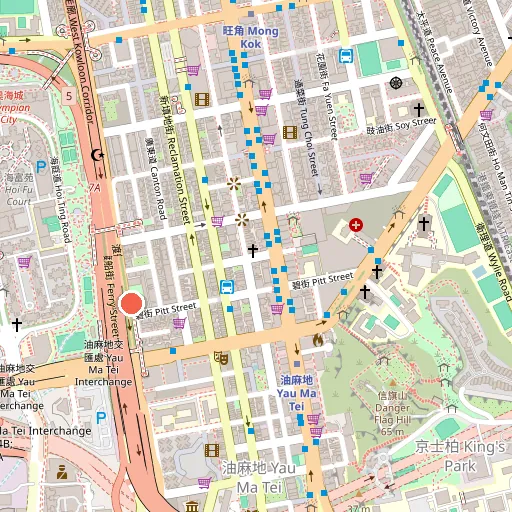Click the Hoi Fu Court parking P icon
Screen dimensions: 512x512
coord(41,167)
